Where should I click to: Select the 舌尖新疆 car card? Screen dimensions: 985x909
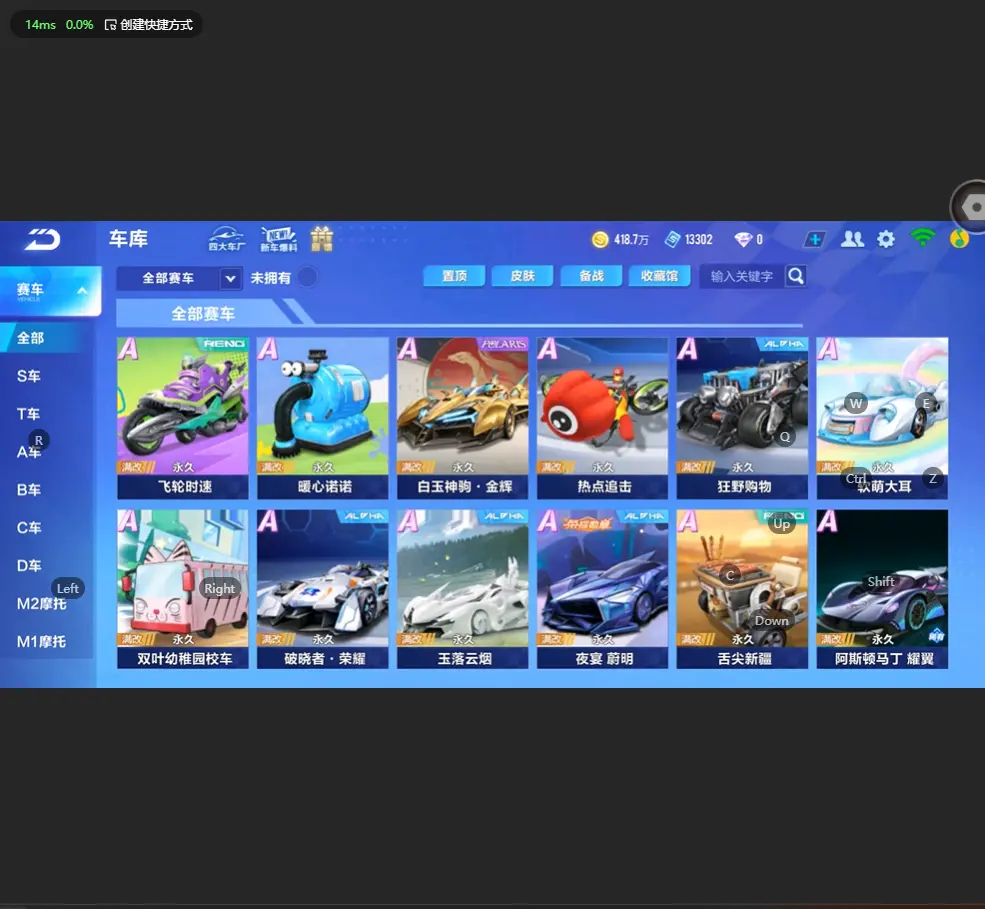pyautogui.click(x=743, y=589)
